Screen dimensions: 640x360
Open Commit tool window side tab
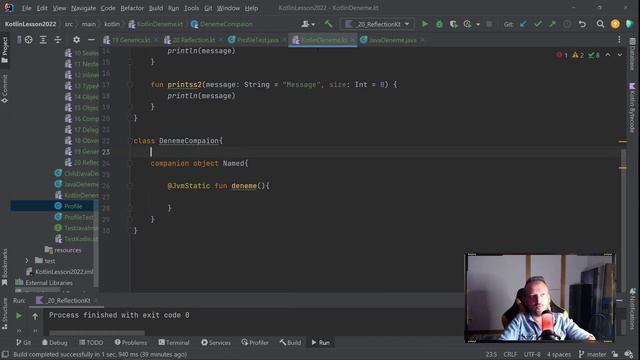tap(4, 89)
